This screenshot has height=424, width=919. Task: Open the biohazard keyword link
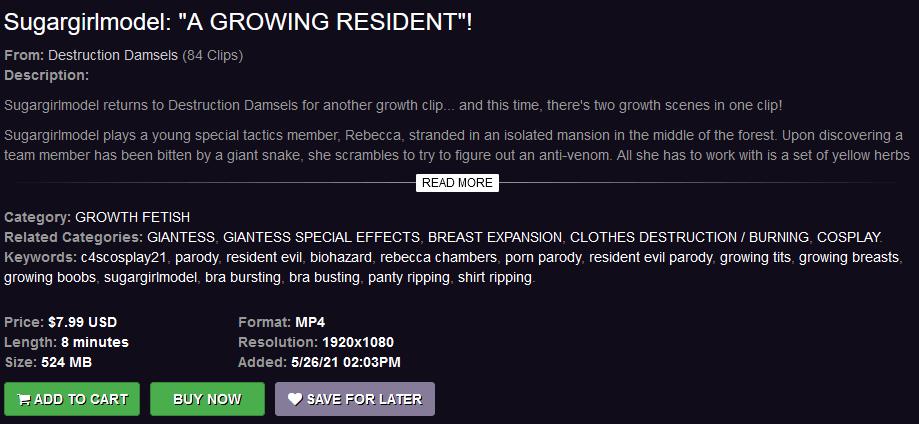click(339, 257)
